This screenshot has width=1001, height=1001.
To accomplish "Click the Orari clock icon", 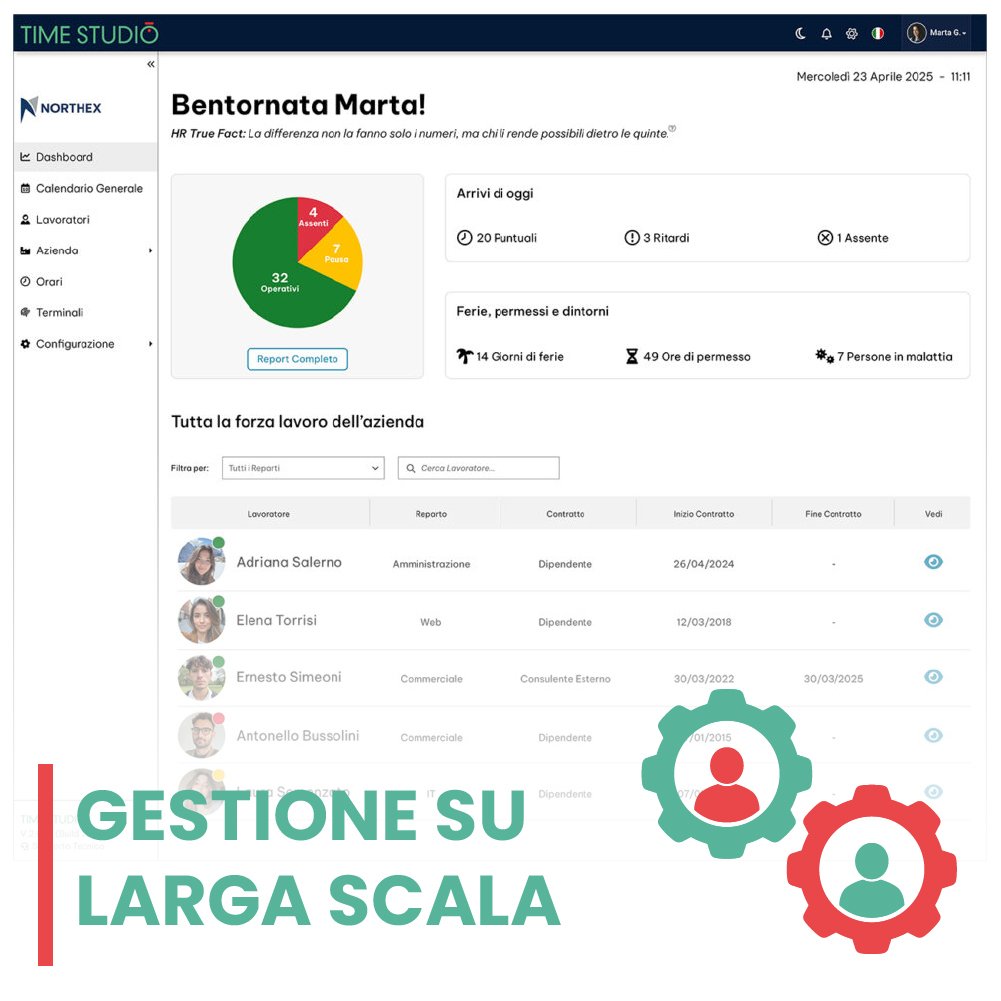I will 23,281.
